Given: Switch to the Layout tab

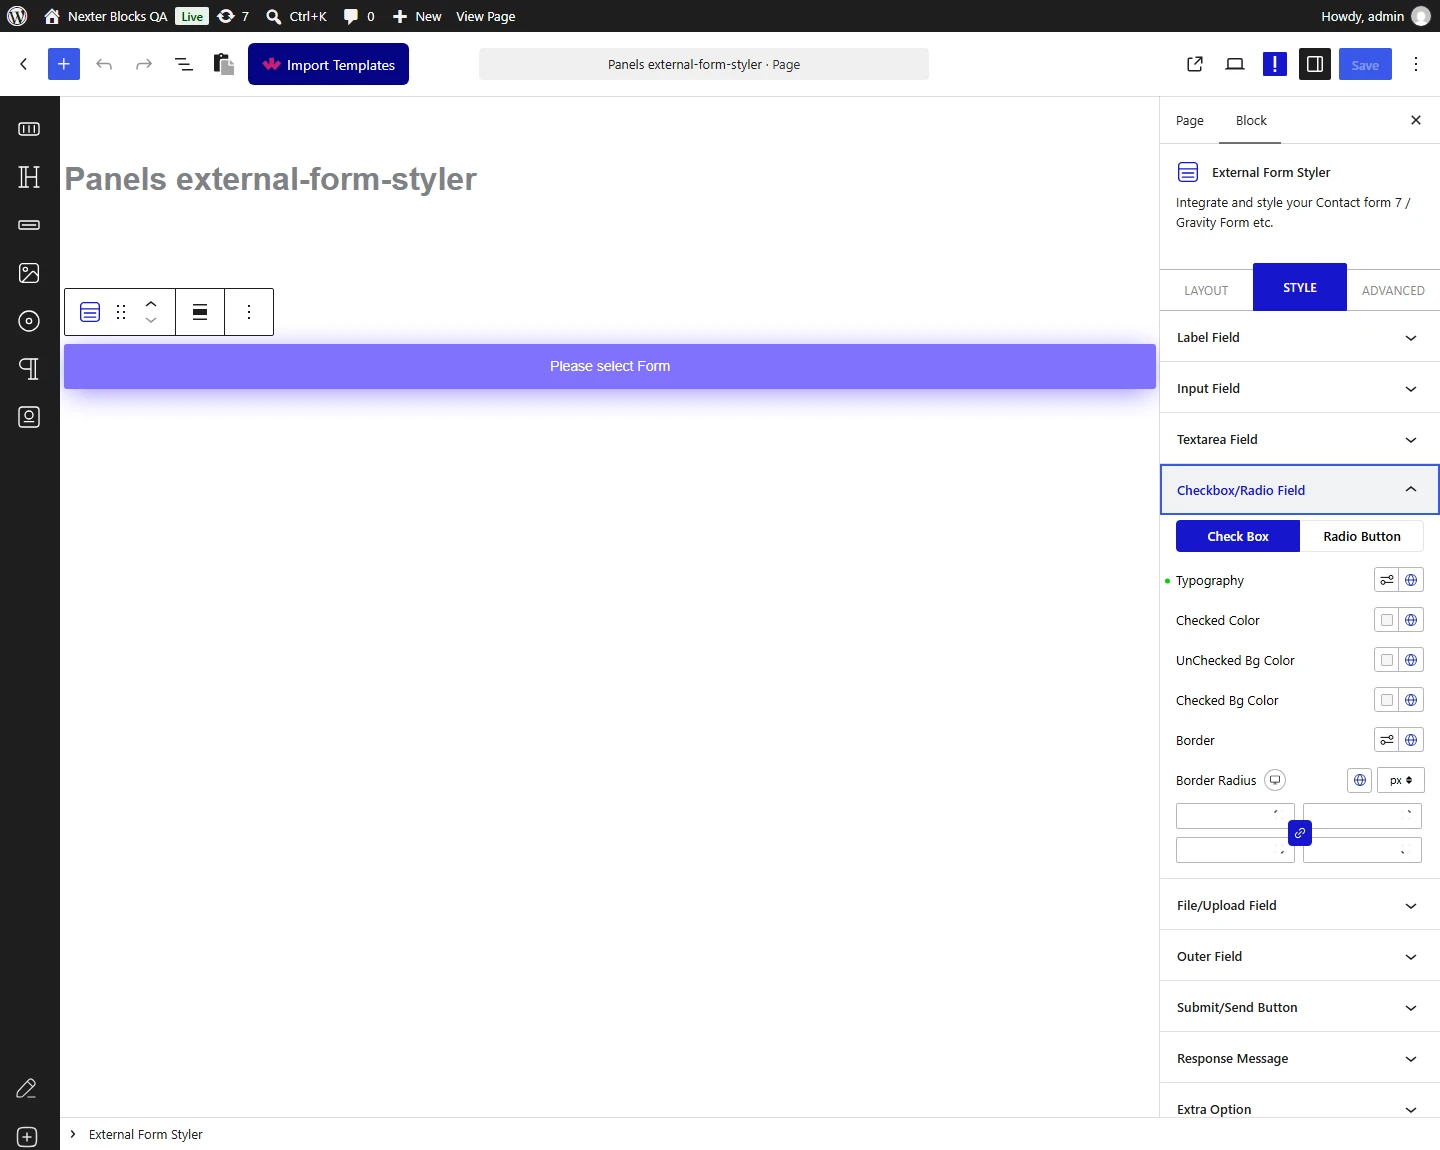Looking at the screenshot, I should pyautogui.click(x=1206, y=290).
